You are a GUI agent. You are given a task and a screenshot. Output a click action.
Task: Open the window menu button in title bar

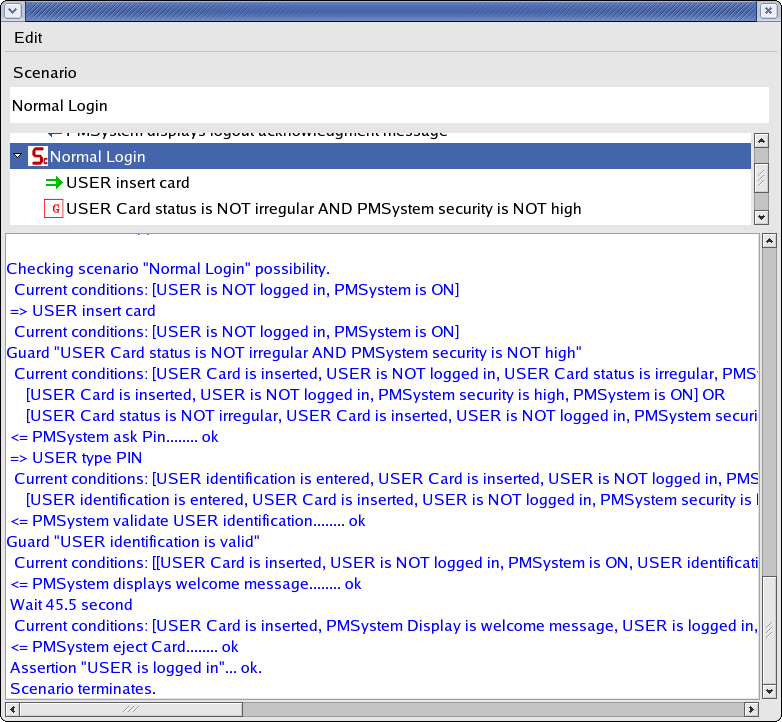[12, 10]
